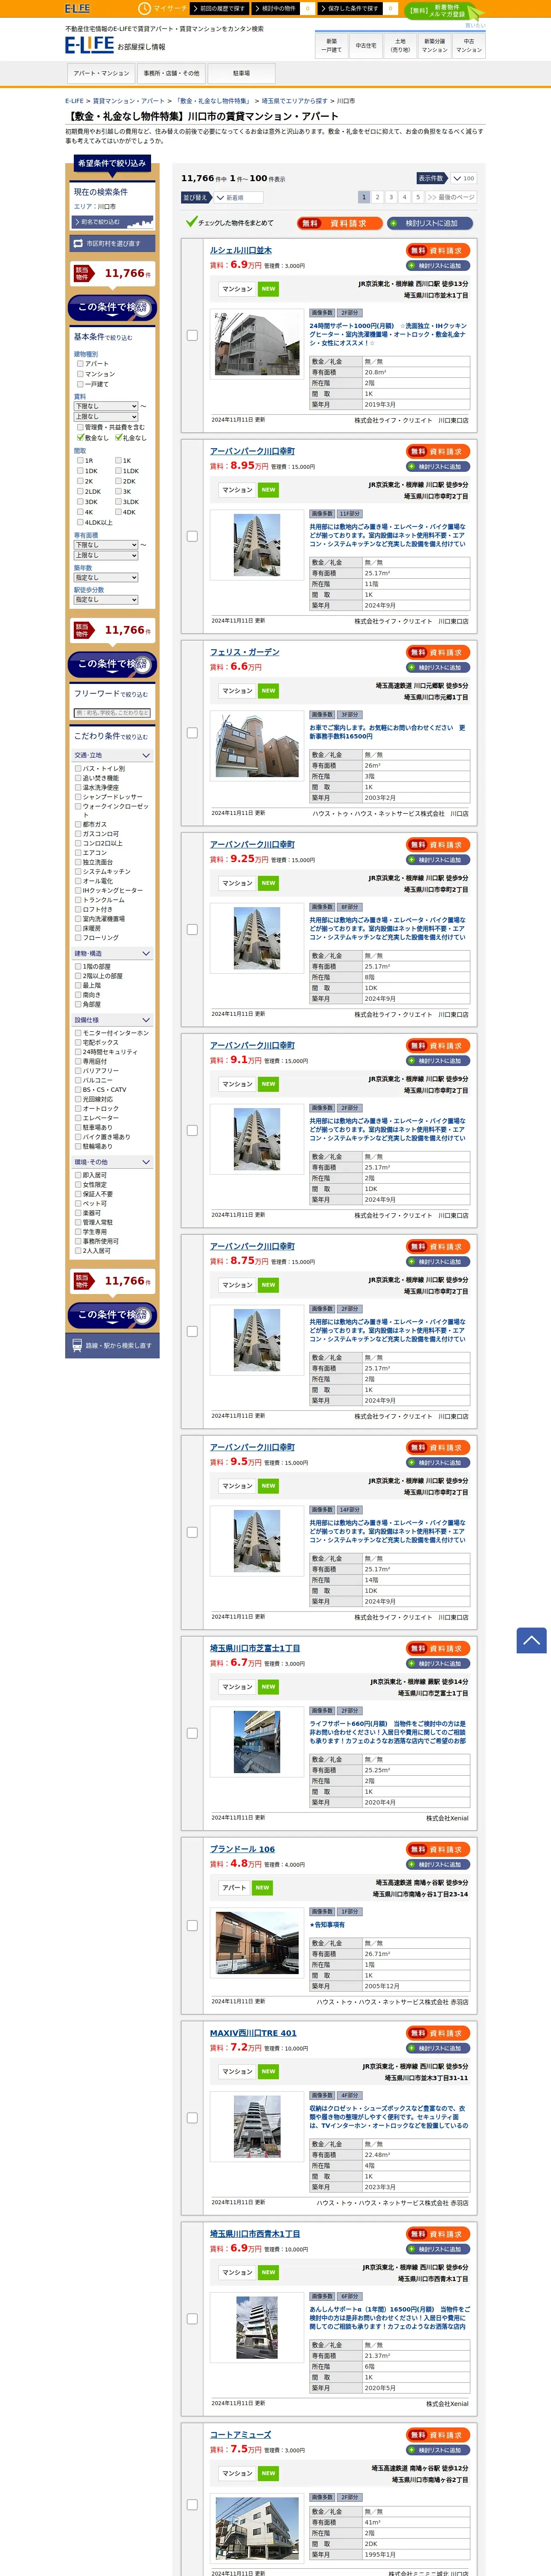Open the 事務所・店舗・その他 menu tab
Screen dimensions: 551x2576
tap(171, 73)
